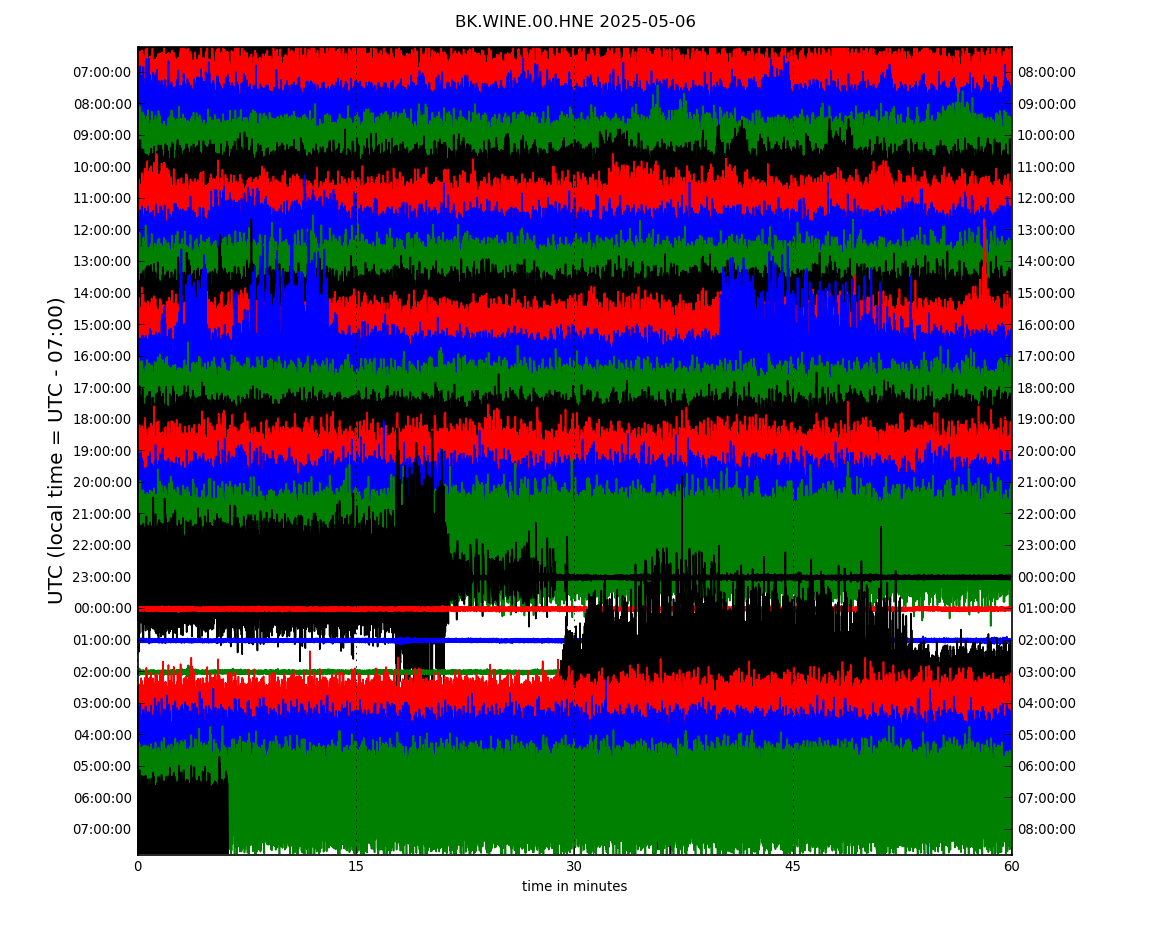
Task: Click the right axis label 13:00:00
Action: click(x=1047, y=230)
